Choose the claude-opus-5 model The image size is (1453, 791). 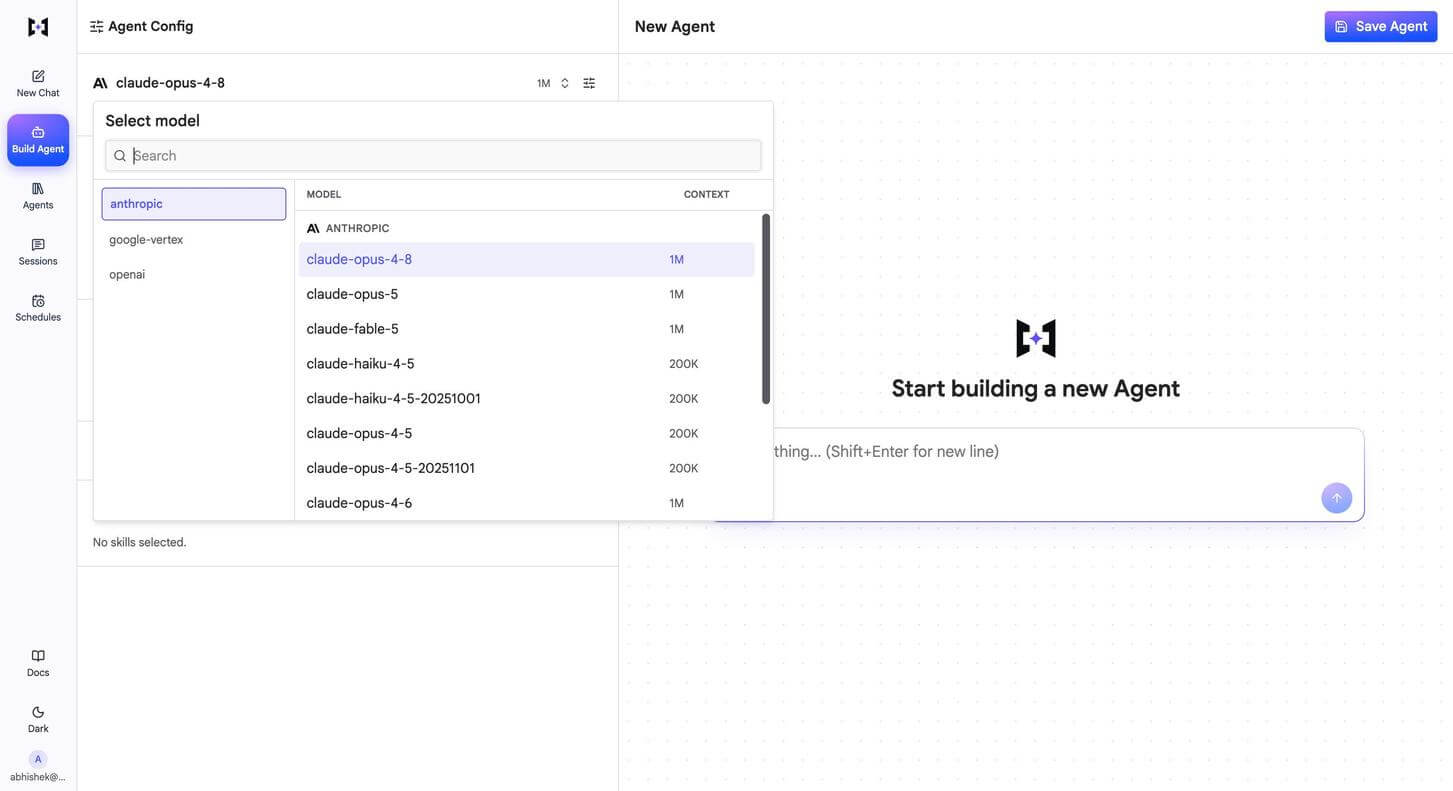(x=527, y=294)
